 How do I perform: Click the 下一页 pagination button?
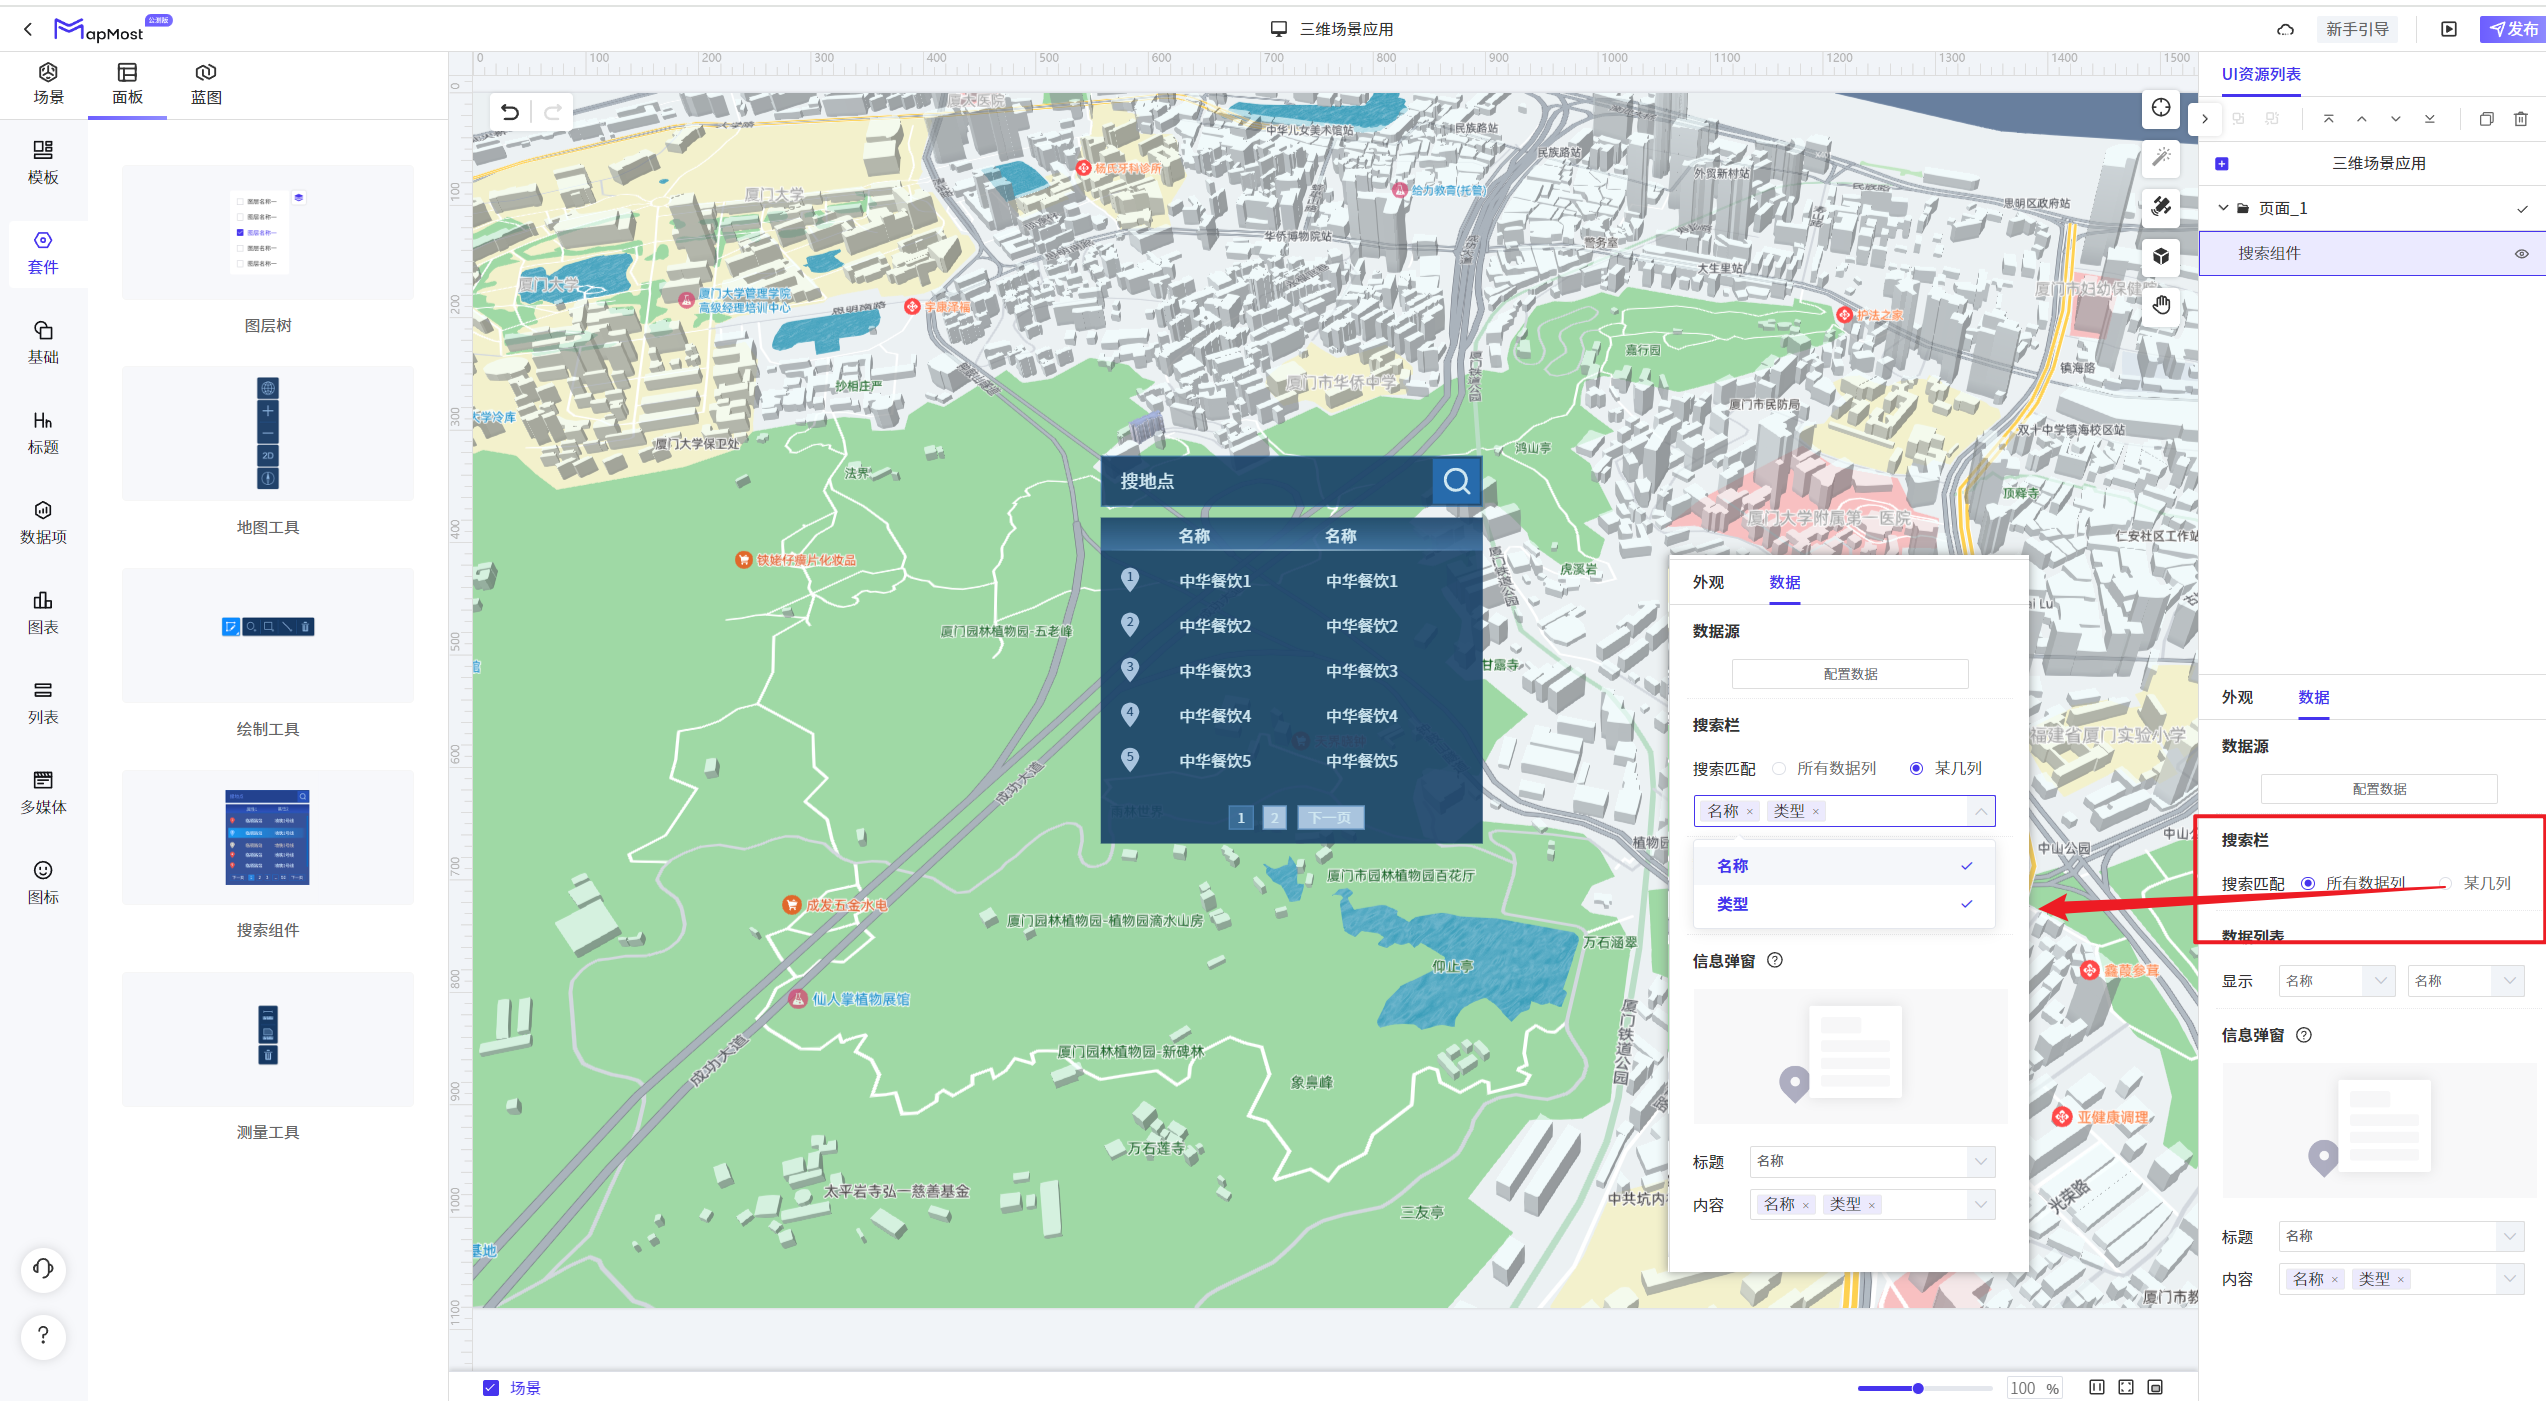click(x=1330, y=818)
